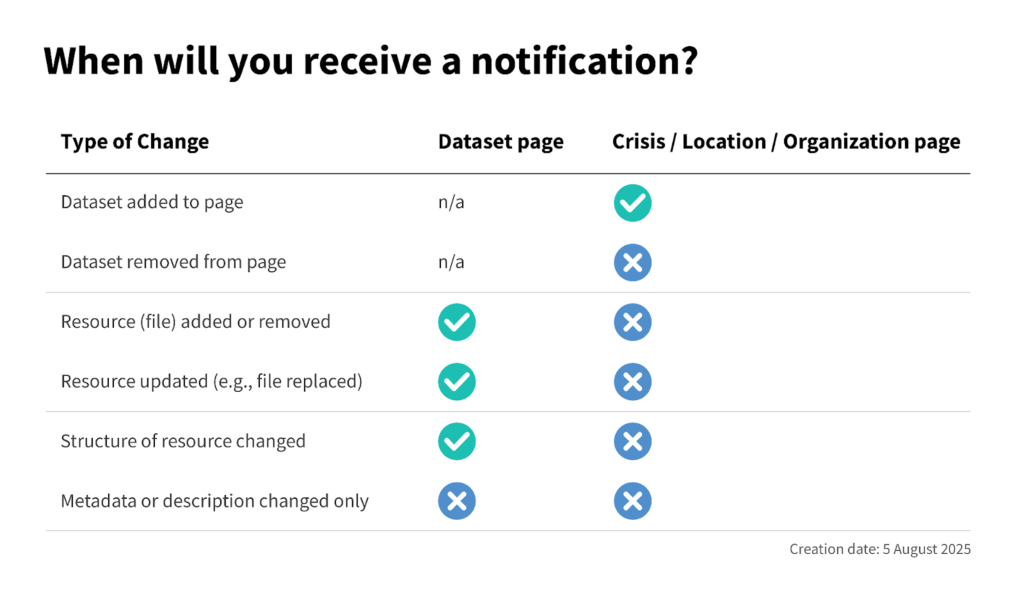Click the blue X for Dataset removed from page
This screenshot has height=598, width=1024.
[632, 263]
